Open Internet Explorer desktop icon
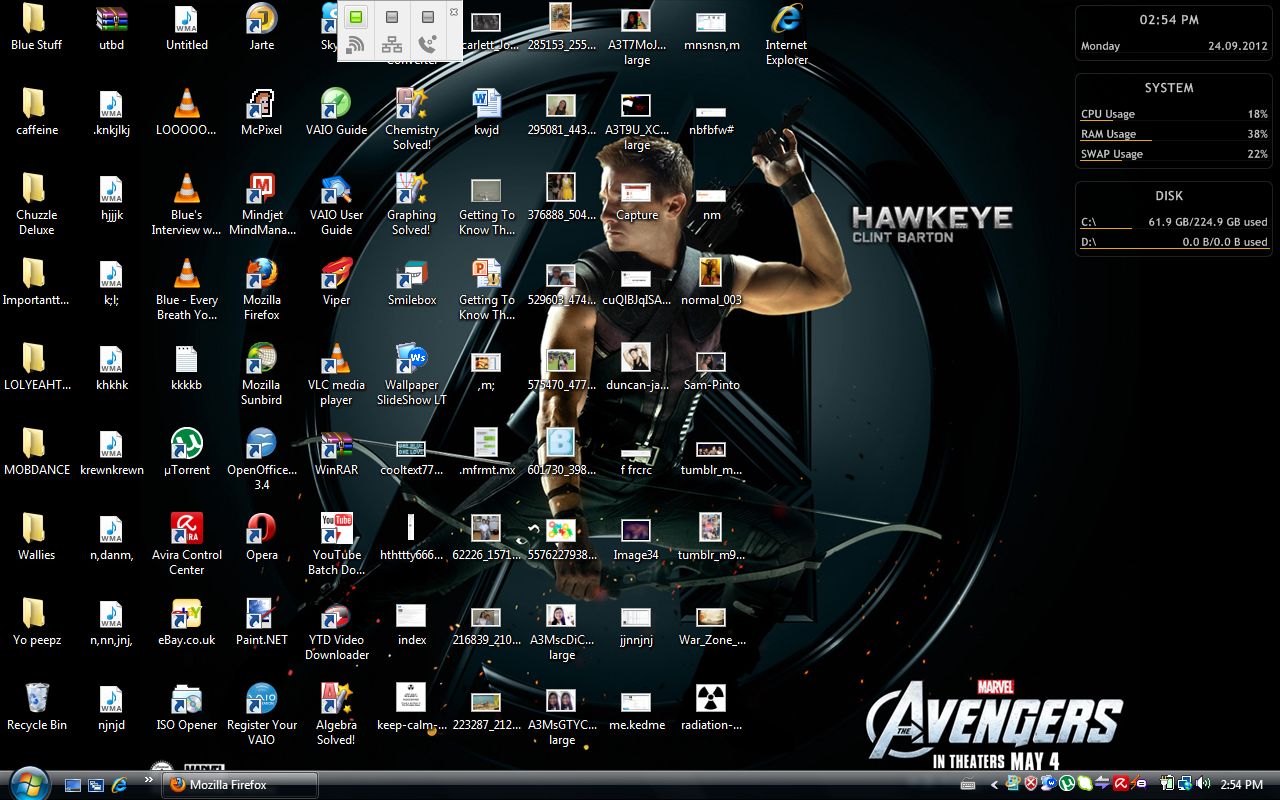This screenshot has height=800, width=1280. click(x=786, y=20)
